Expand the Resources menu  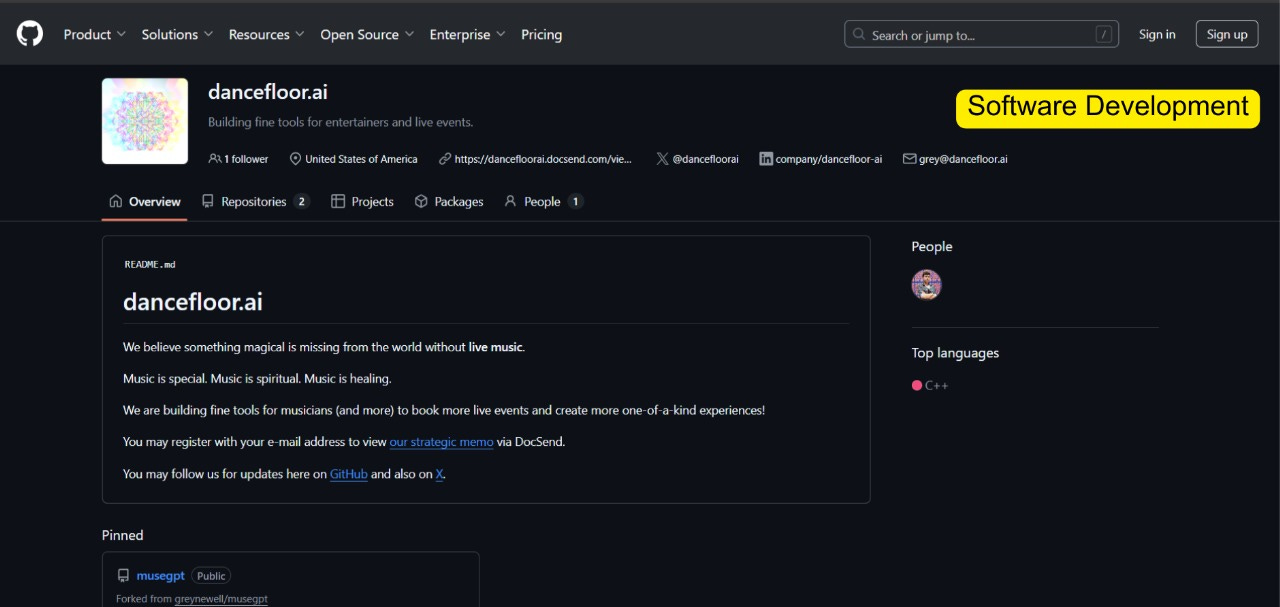(x=266, y=34)
